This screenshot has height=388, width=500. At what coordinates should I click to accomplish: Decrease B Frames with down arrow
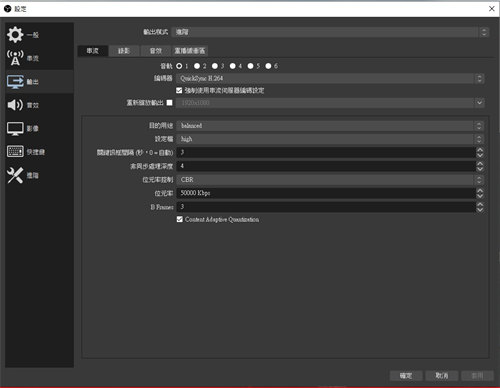tap(480, 210)
